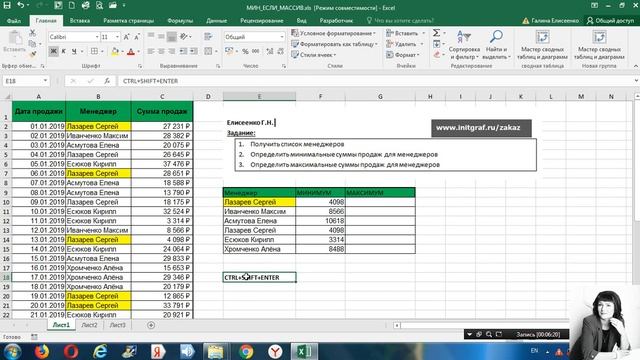Image resolution: width=640 pixels, height=360 pixels.
Task: Open the Лист2 sheet tab
Action: pyautogui.click(x=89, y=325)
